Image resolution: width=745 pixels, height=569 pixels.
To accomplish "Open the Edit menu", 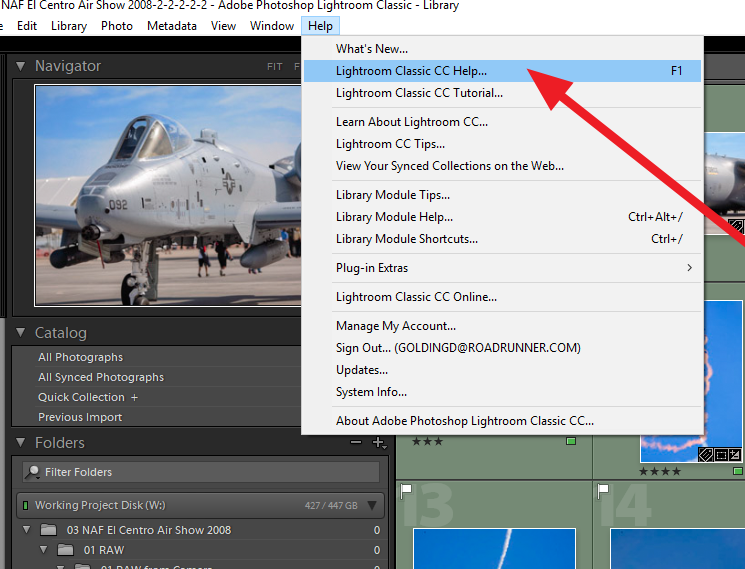I will 27,26.
